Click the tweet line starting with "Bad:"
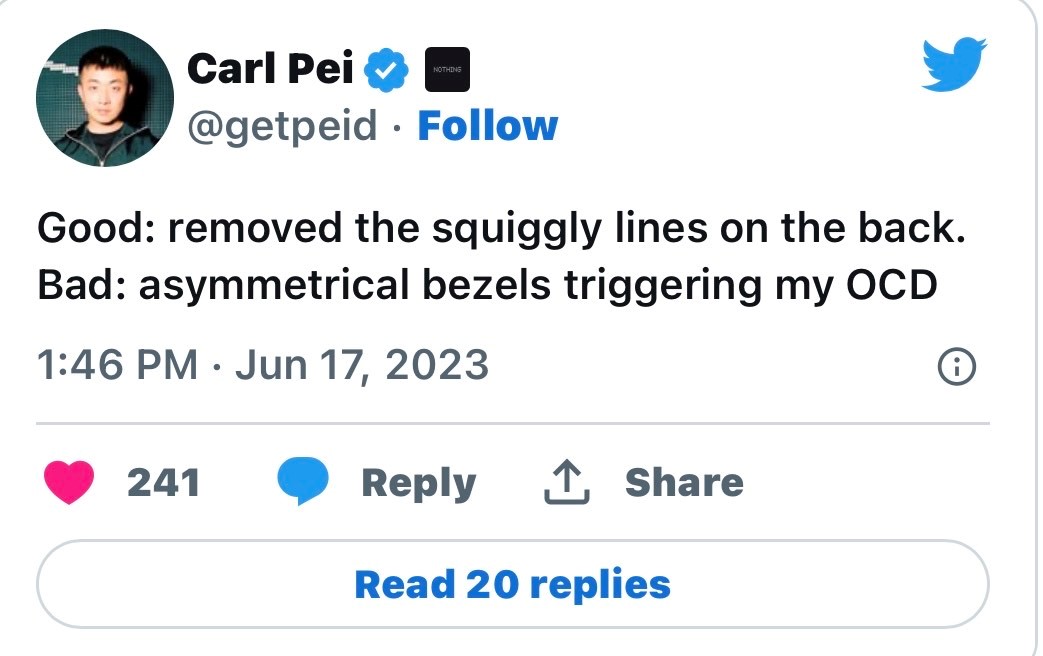Viewport: 1043px width, 656px height. tap(487, 285)
